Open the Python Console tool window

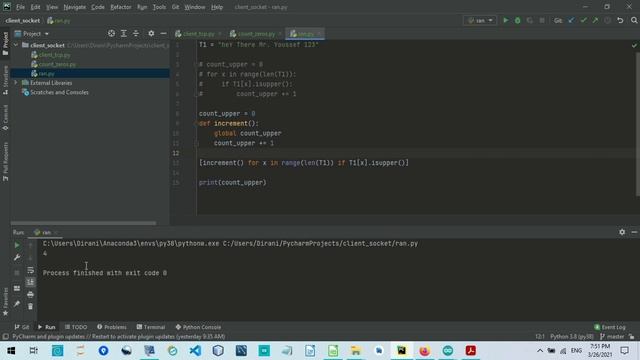coord(198,327)
